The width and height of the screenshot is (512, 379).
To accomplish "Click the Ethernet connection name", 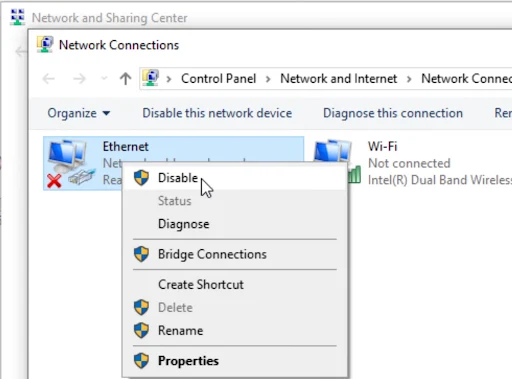I will click(125, 147).
